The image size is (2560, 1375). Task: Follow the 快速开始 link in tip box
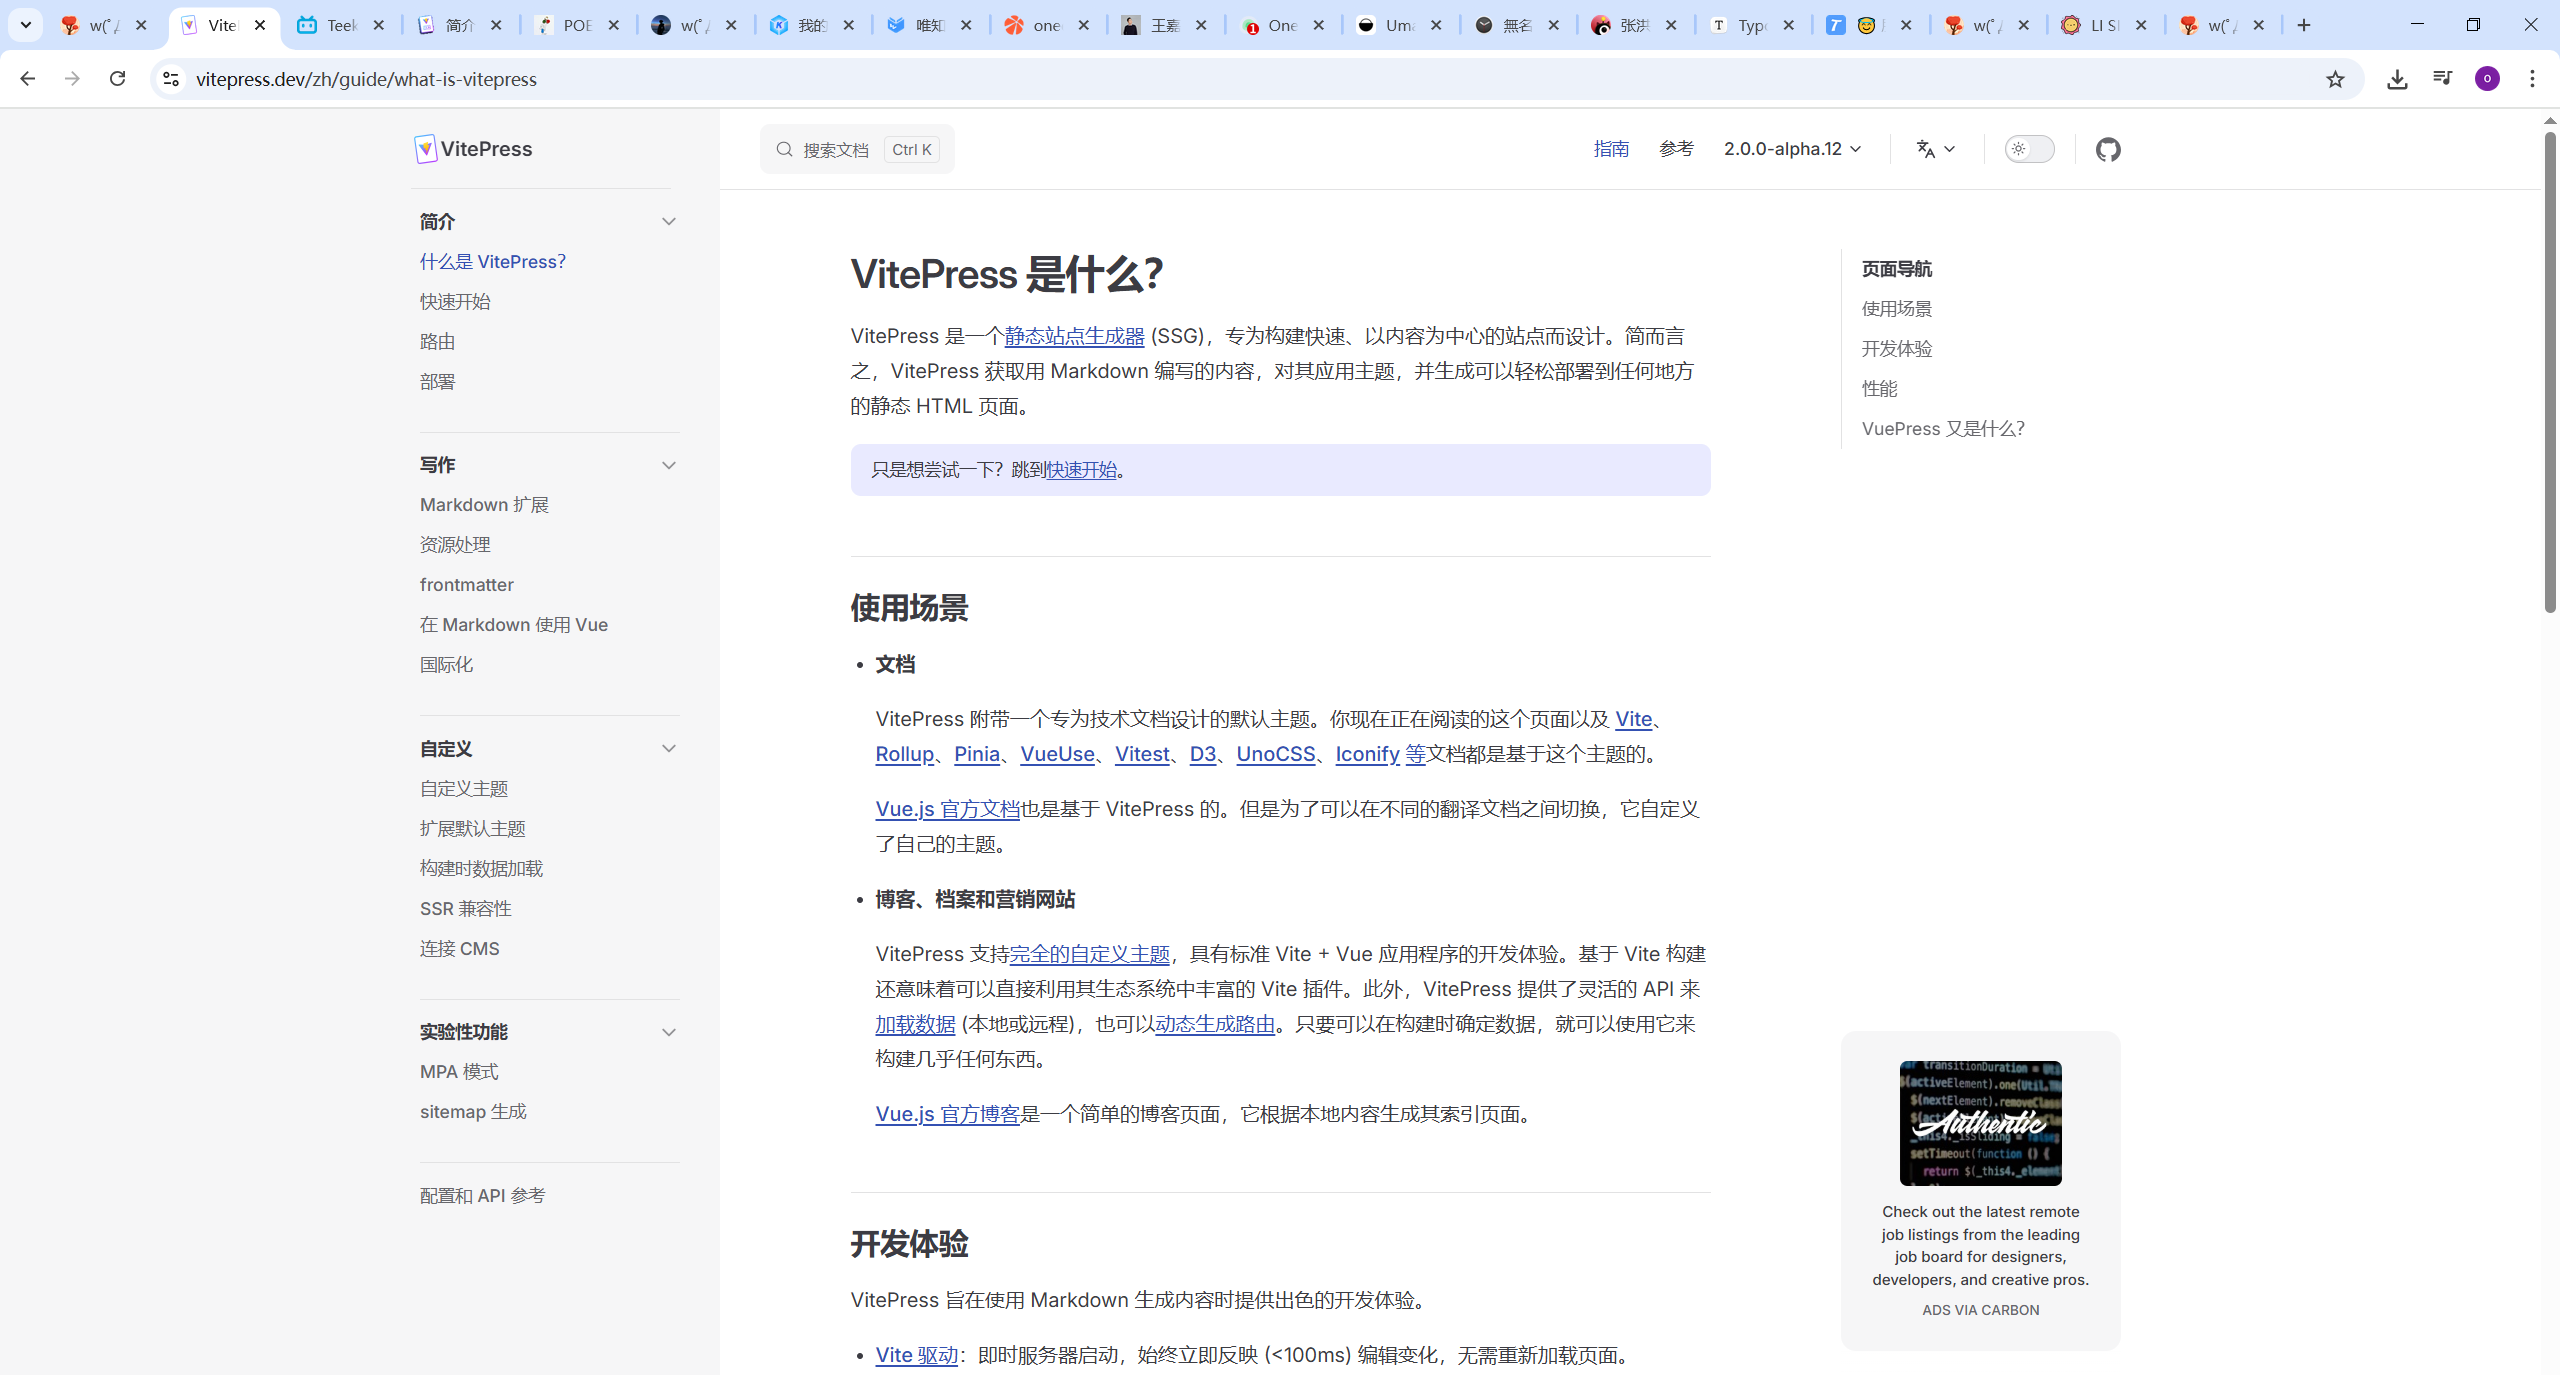coord(1081,469)
